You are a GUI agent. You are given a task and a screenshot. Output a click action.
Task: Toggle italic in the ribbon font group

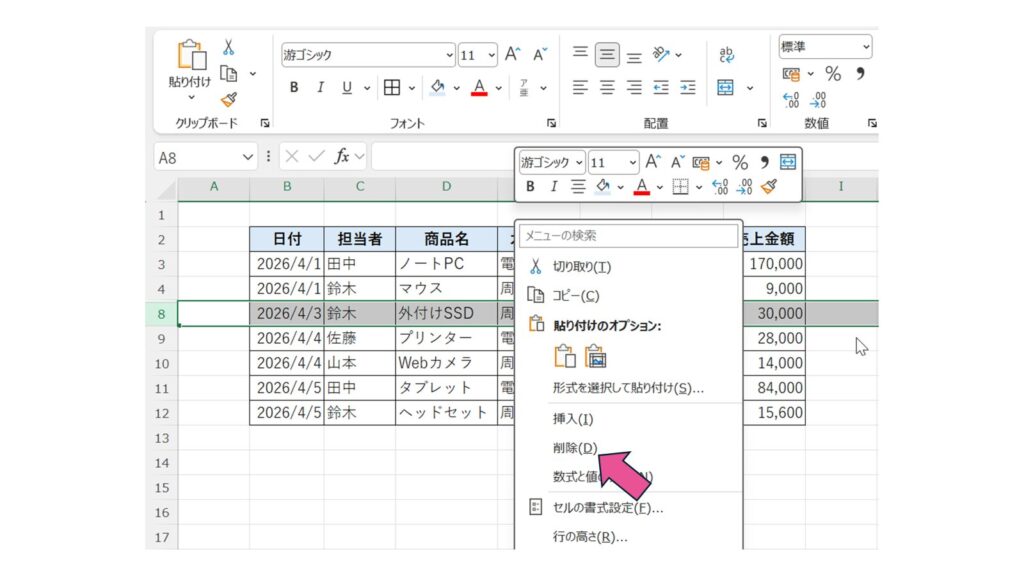(x=320, y=87)
